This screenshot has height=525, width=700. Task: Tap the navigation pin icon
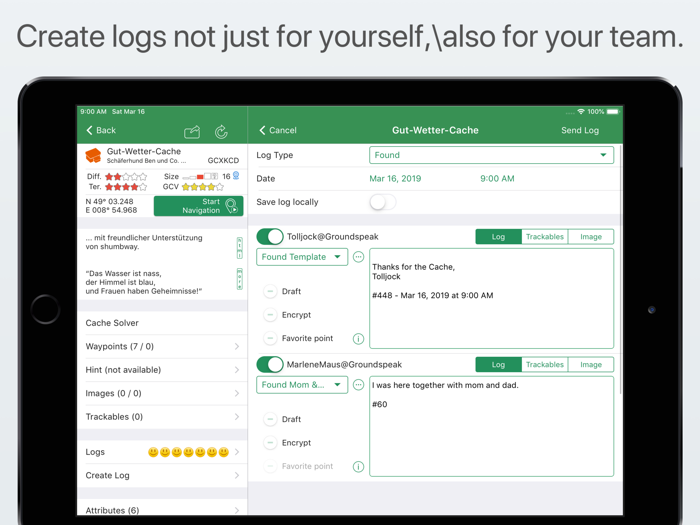[232, 206]
